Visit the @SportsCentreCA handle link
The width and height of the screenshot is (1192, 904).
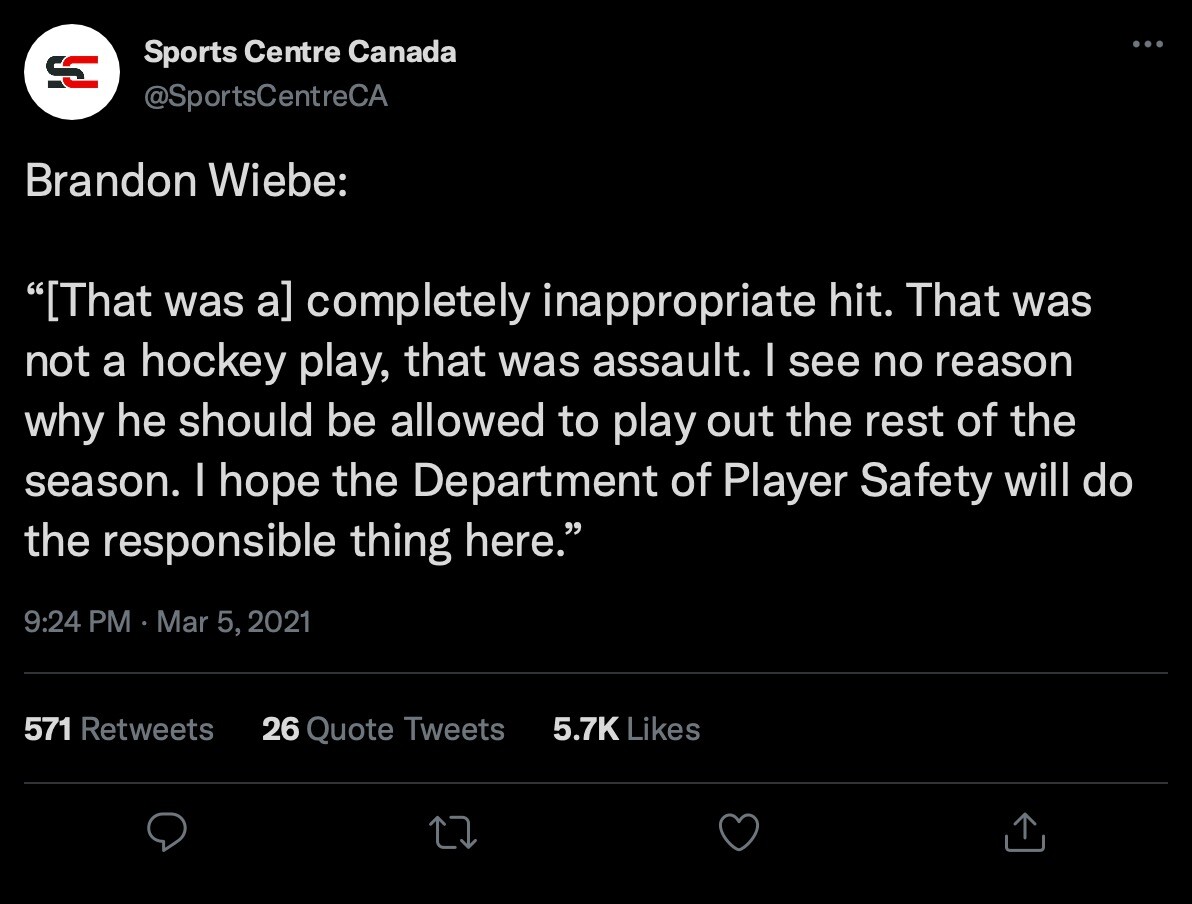[266, 96]
